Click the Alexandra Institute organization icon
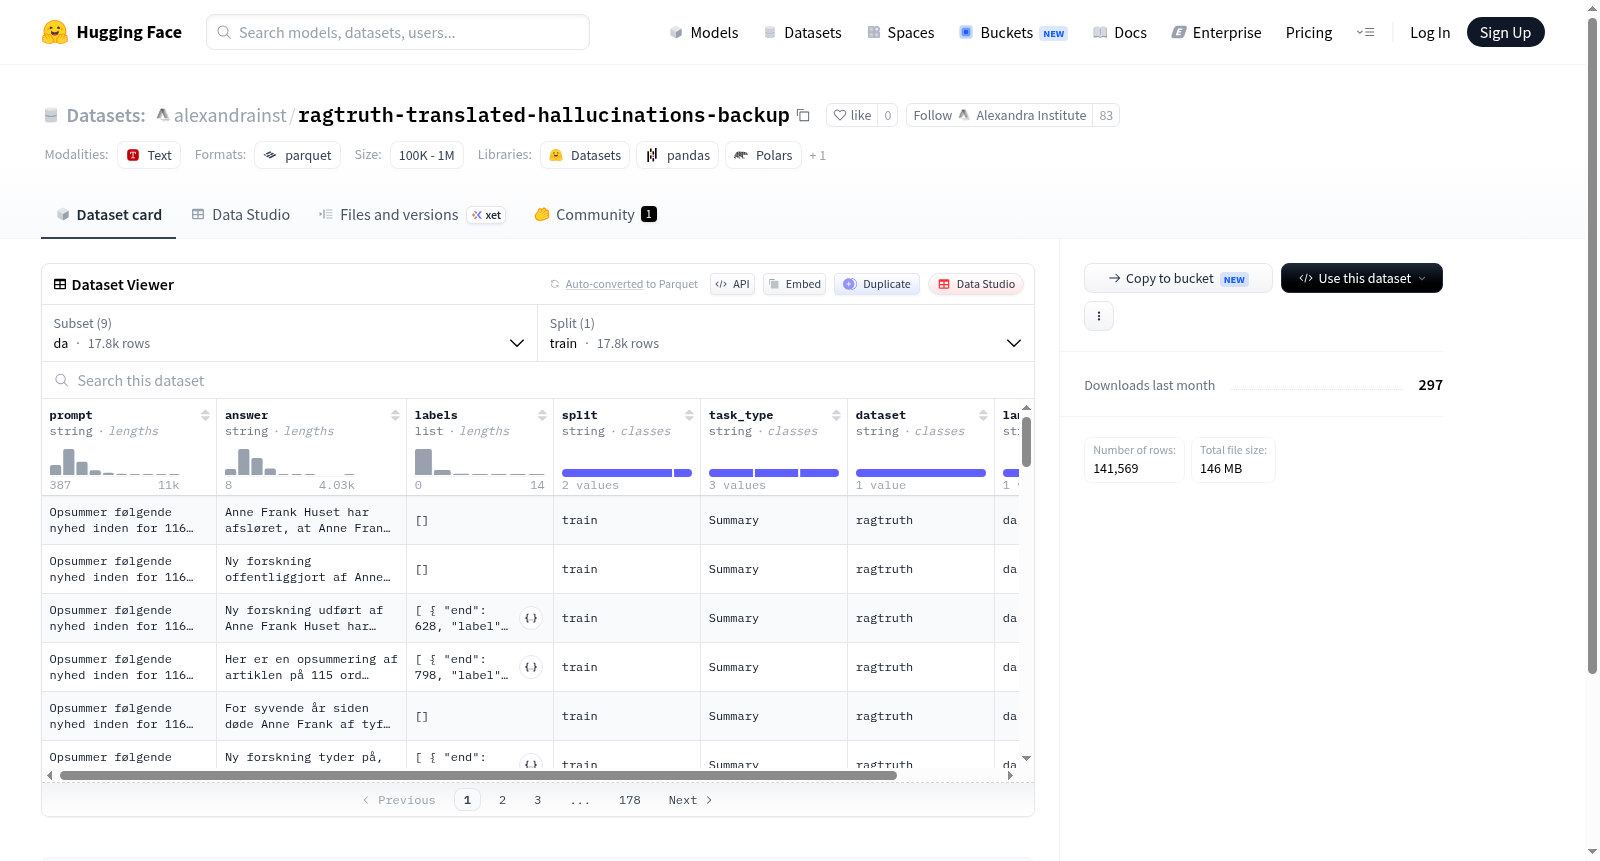 pyautogui.click(x=964, y=115)
